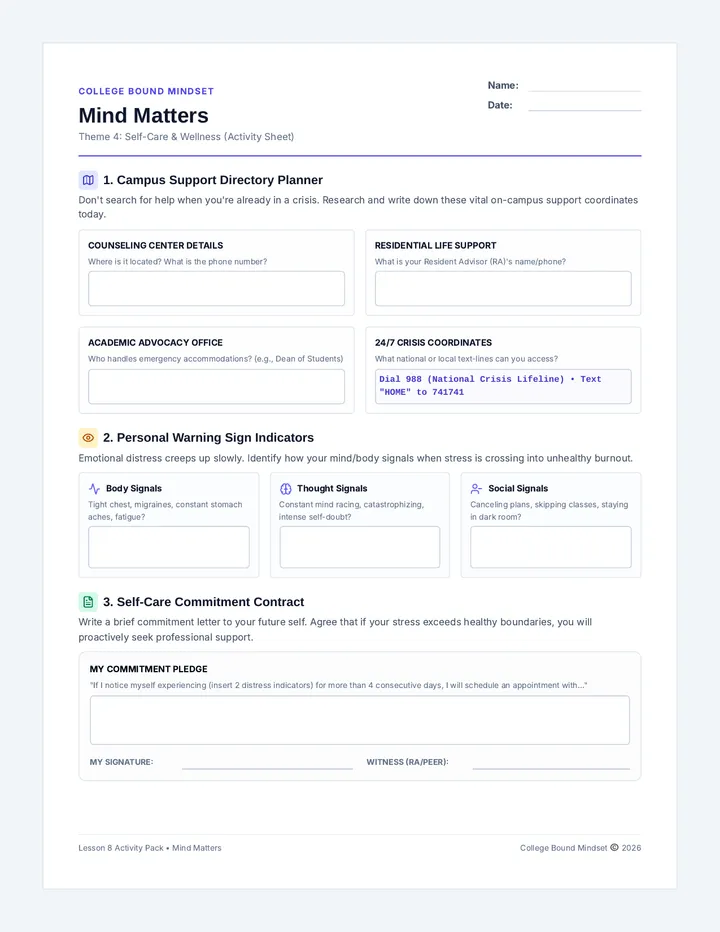
Task: Click the Residential Life Support input box
Action: click(503, 289)
